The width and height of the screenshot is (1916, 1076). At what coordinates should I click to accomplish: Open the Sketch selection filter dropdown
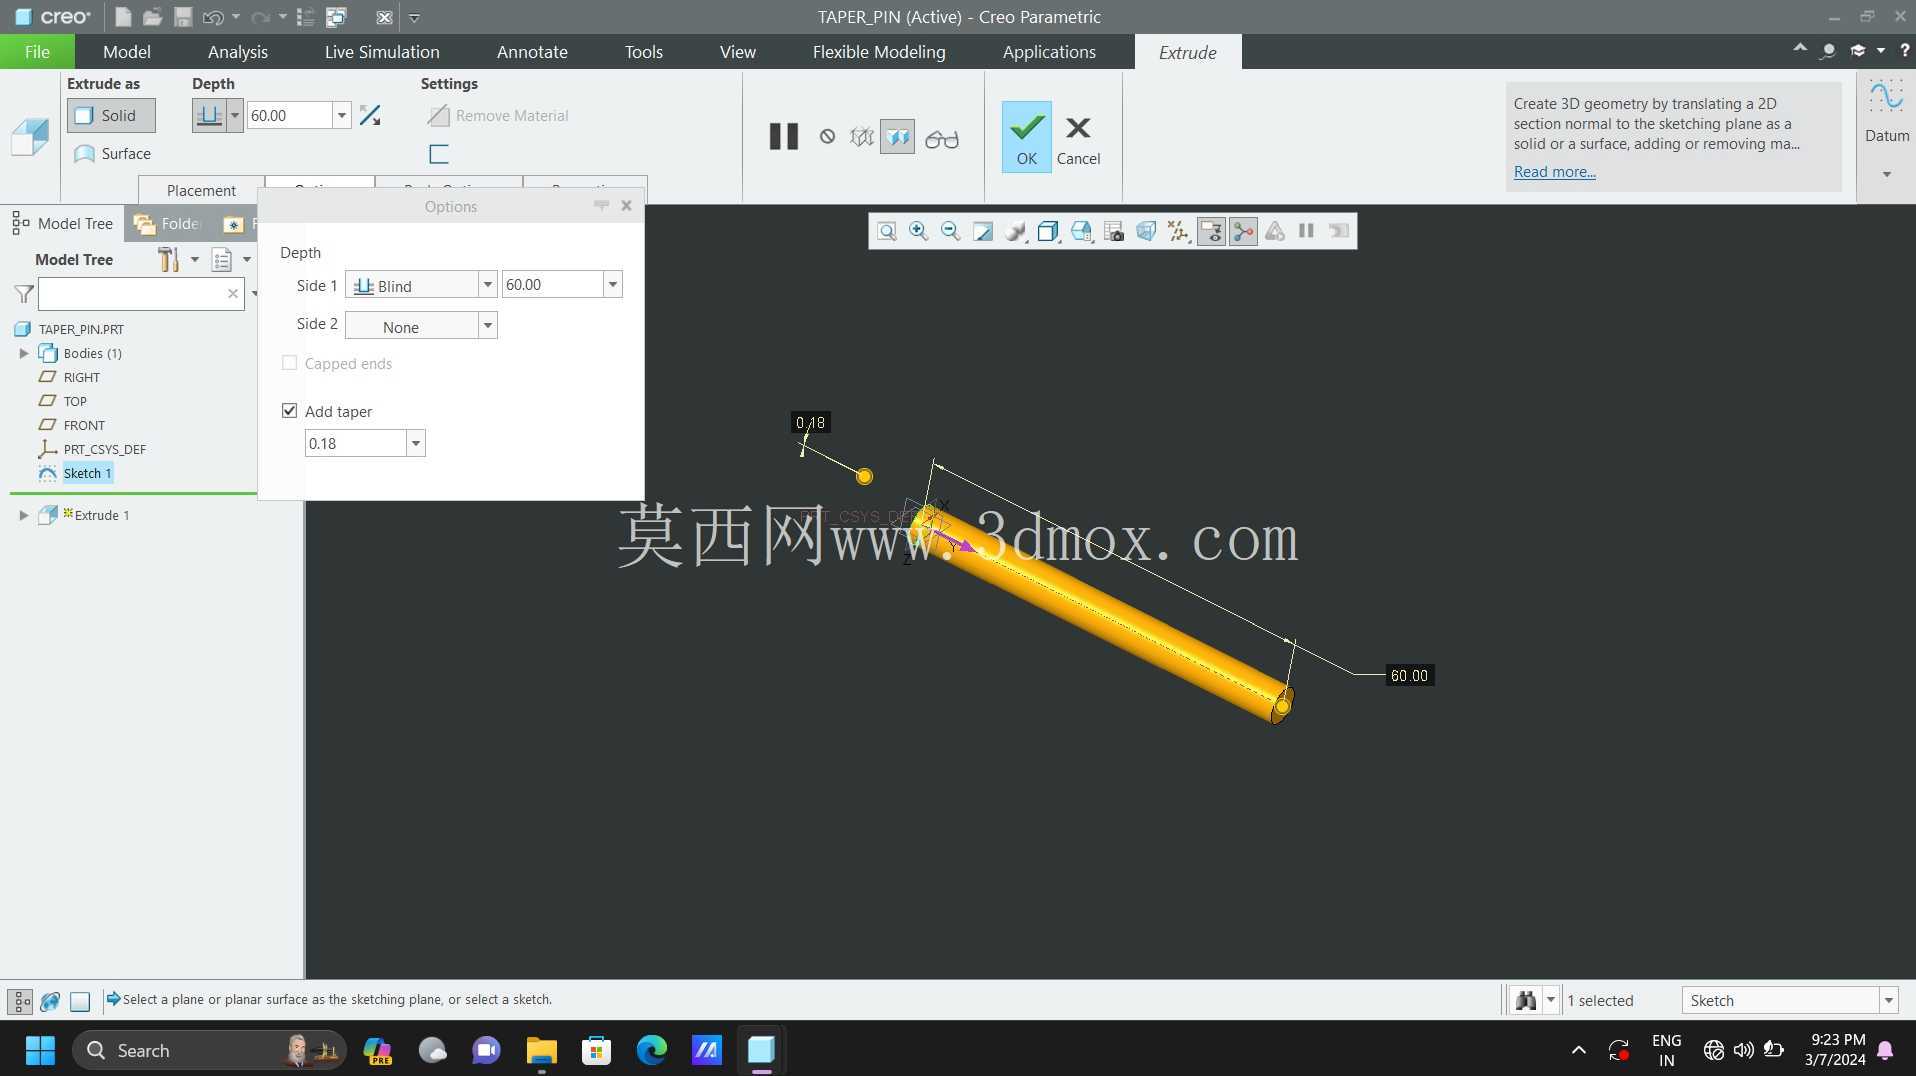coord(1888,1000)
